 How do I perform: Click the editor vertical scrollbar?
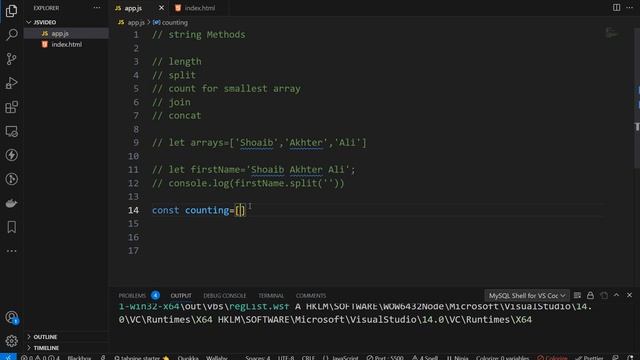click(637, 98)
